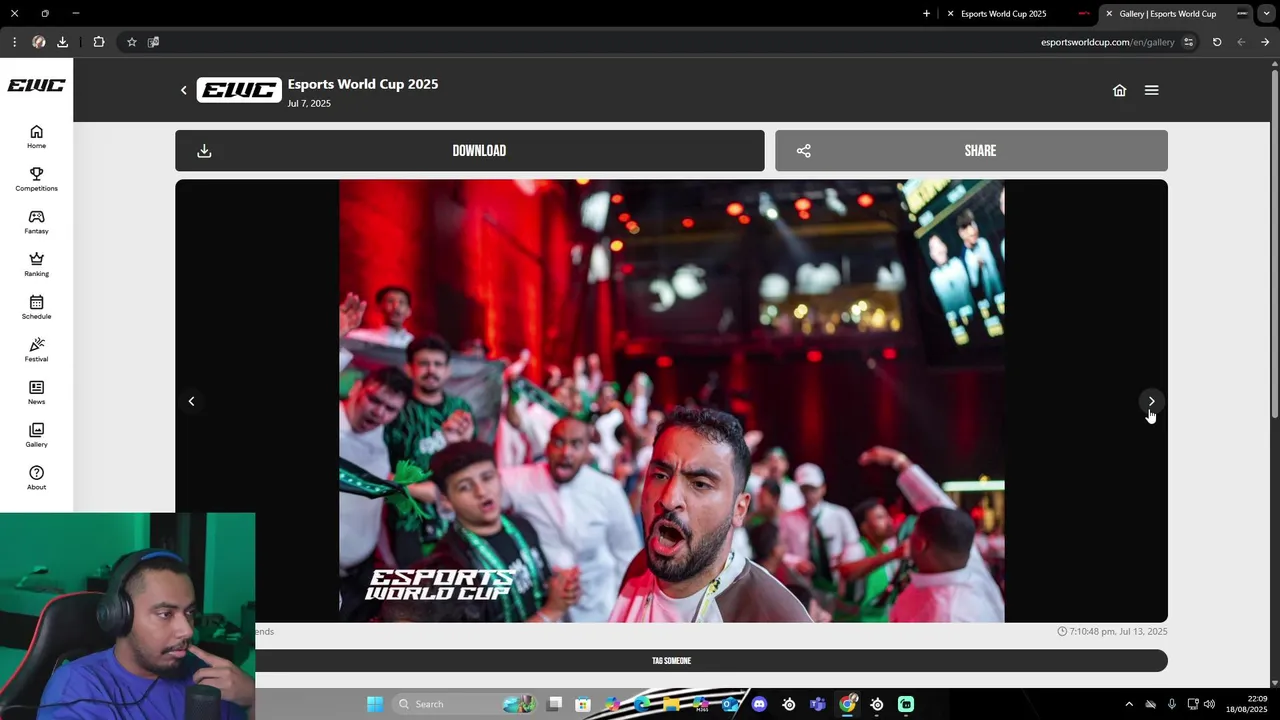
Task: Bookmark this page with the star
Action: point(131,42)
